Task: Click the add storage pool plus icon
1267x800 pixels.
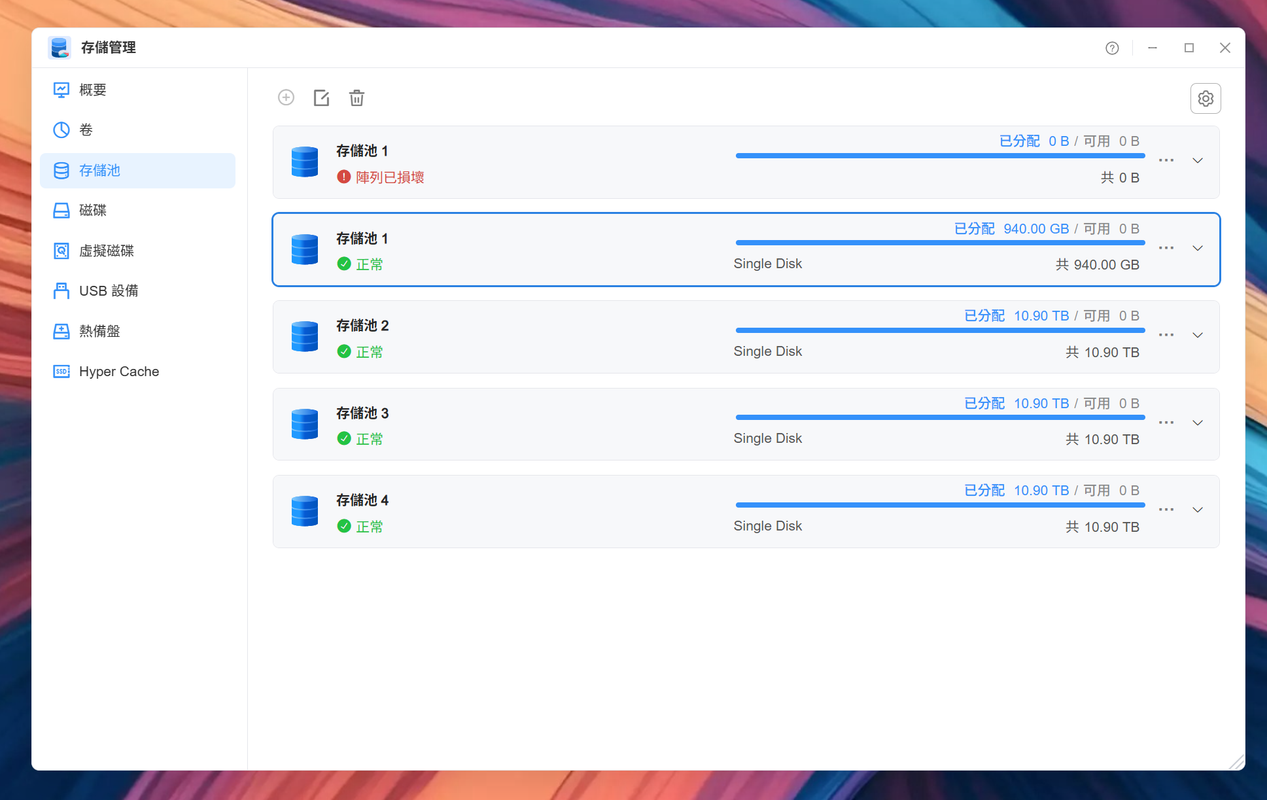Action: pos(286,97)
